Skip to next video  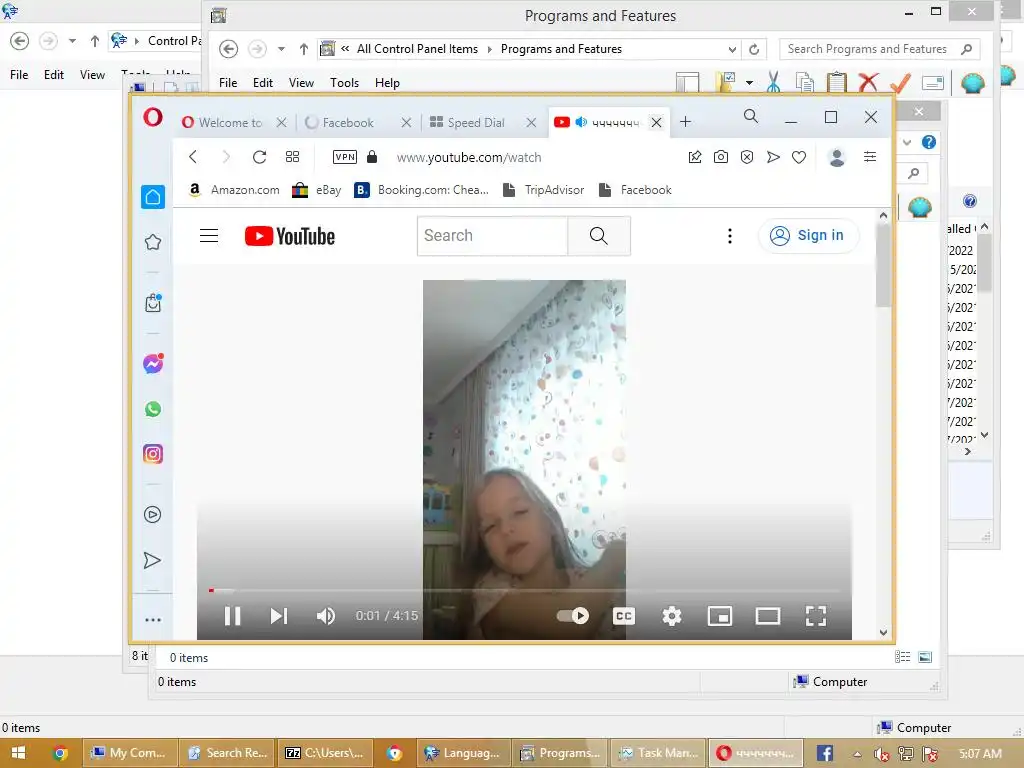279,616
